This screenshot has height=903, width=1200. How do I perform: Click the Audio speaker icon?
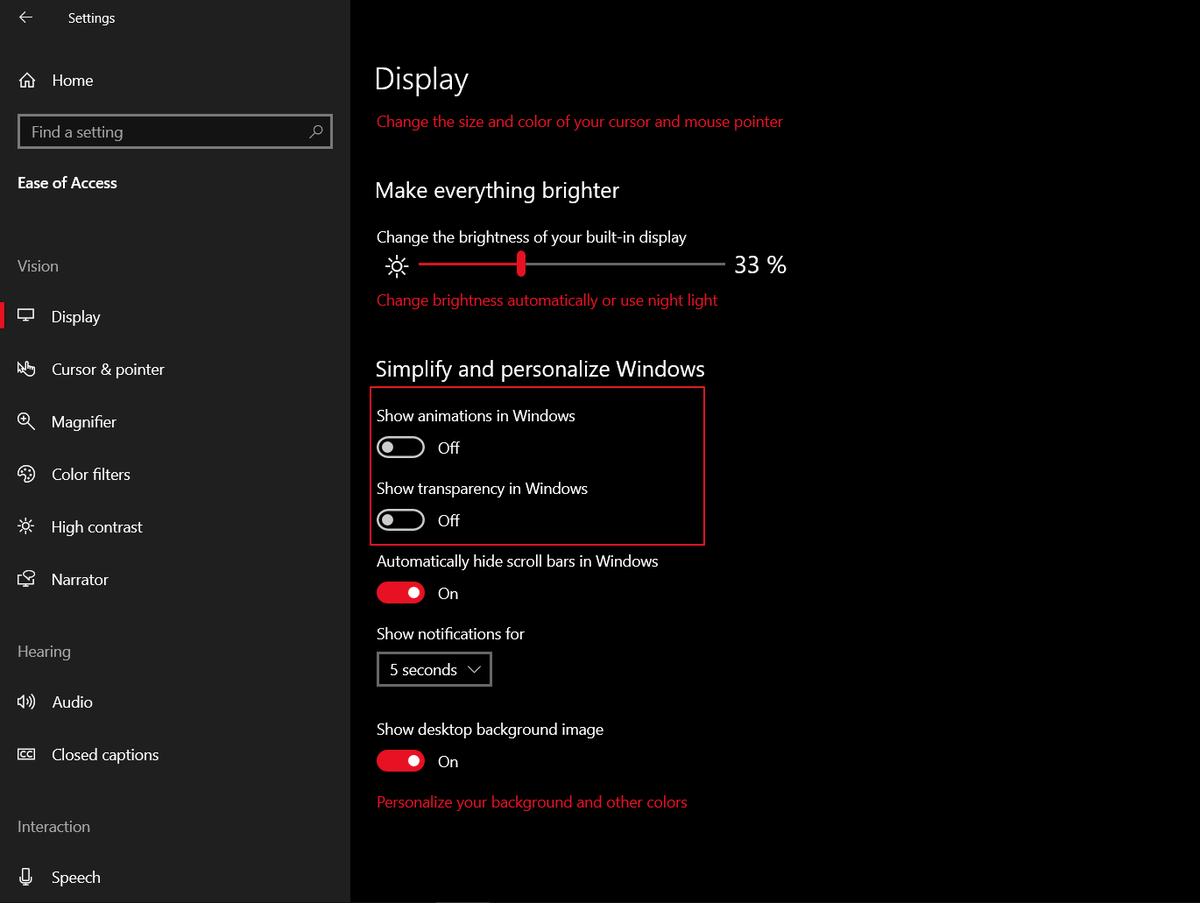27,702
